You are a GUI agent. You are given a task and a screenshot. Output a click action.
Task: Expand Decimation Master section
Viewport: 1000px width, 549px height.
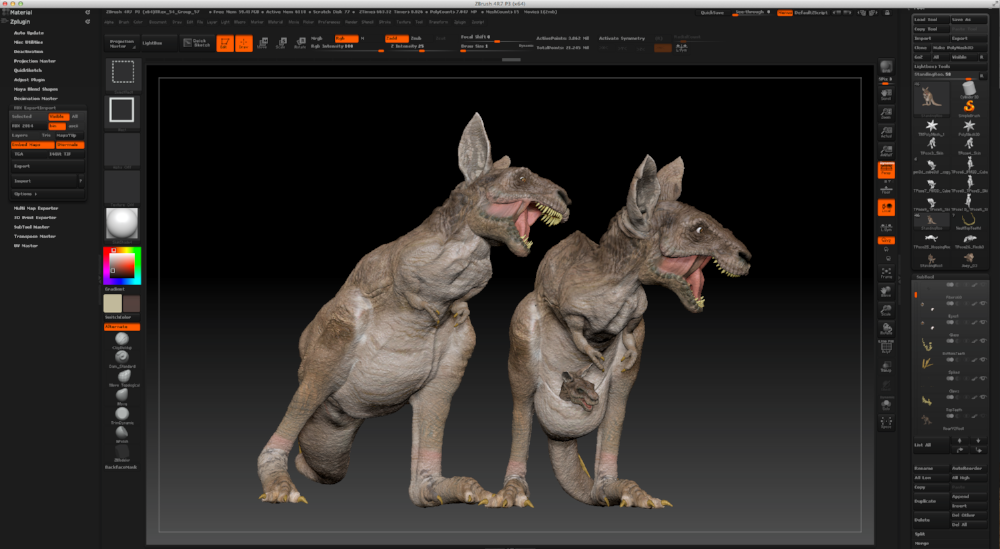(x=36, y=99)
